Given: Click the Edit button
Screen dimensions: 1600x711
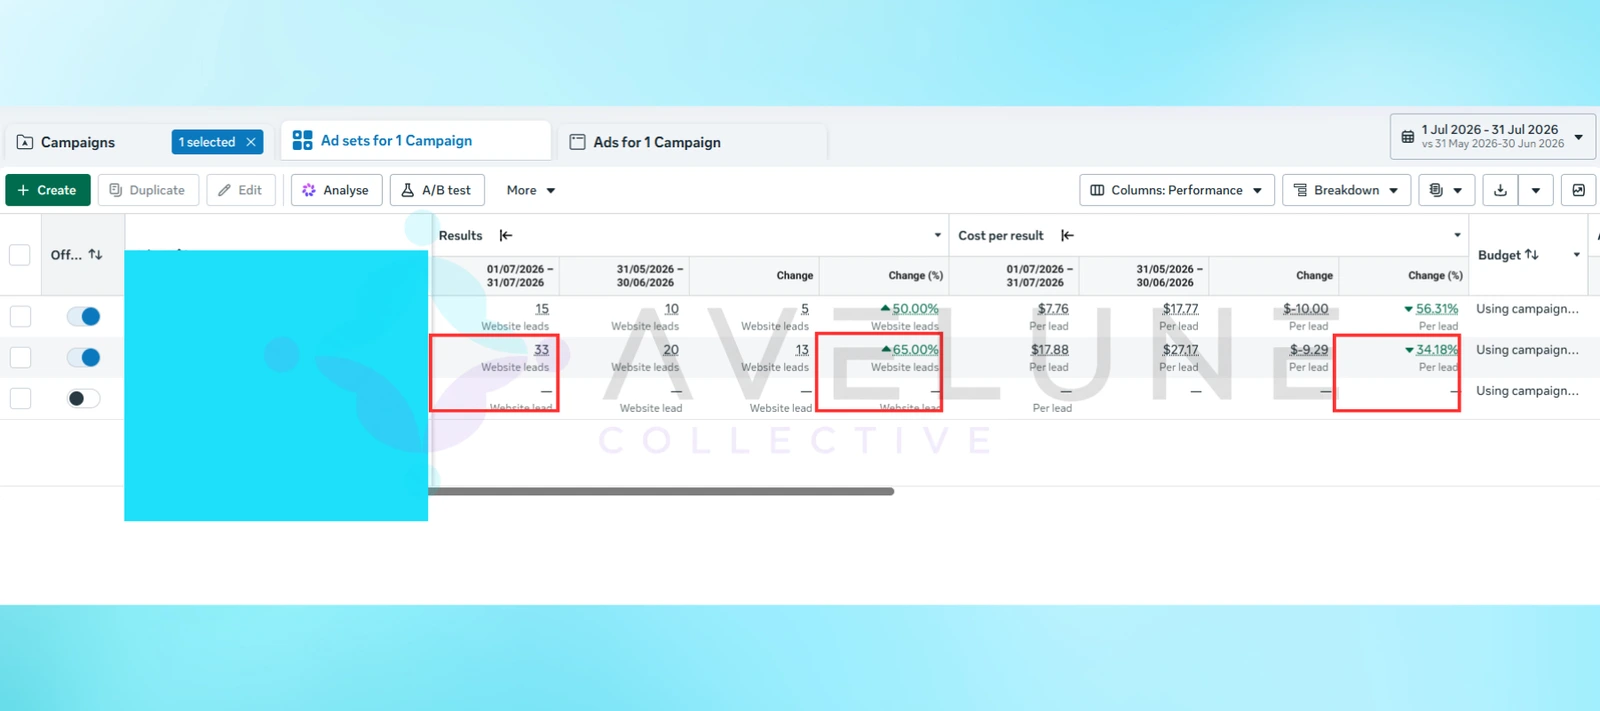Looking at the screenshot, I should point(241,190).
